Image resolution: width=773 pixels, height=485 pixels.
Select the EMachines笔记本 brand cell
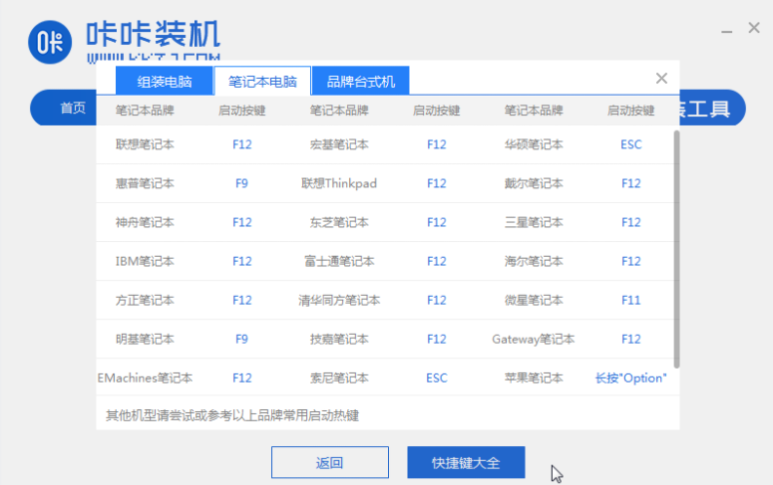[x=145, y=378]
